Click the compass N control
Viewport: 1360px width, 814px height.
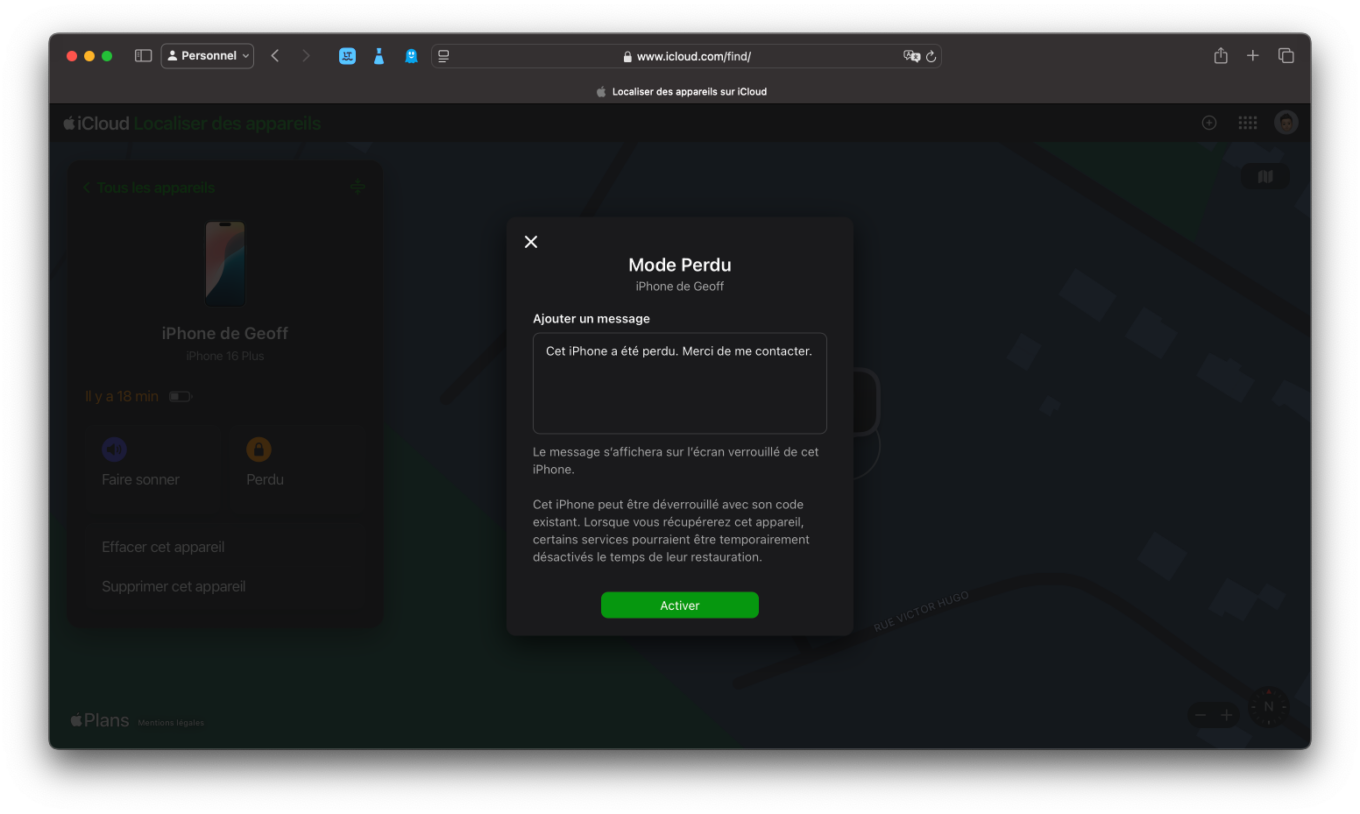pyautogui.click(x=1269, y=707)
